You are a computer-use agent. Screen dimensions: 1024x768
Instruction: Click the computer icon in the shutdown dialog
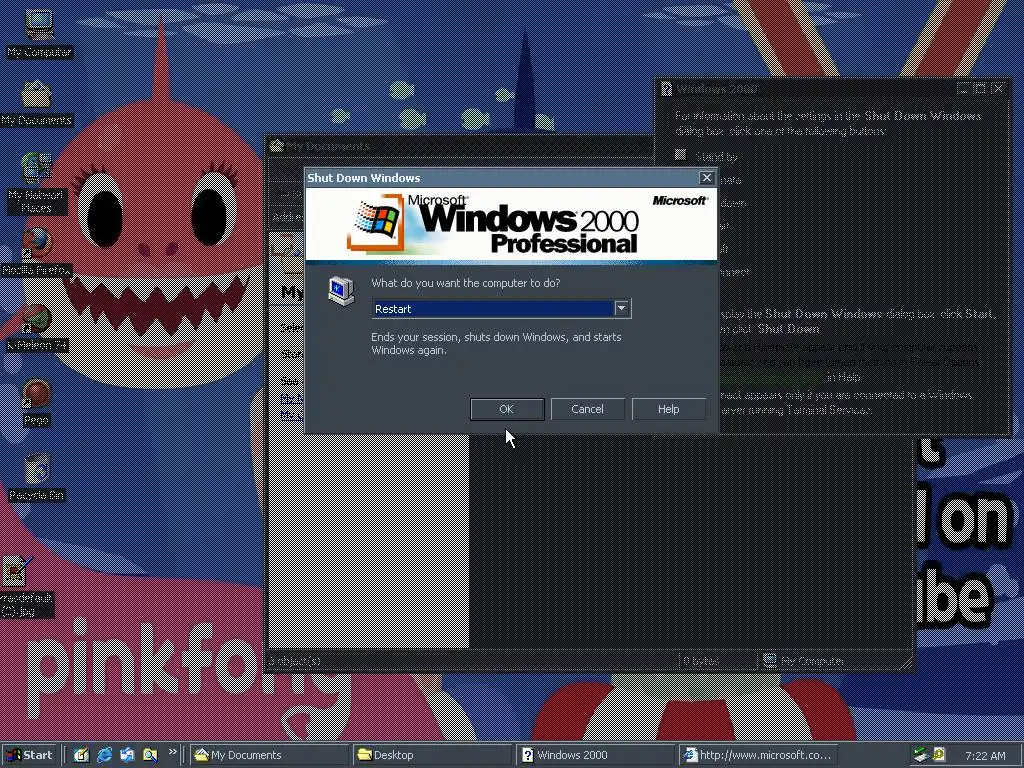pyautogui.click(x=341, y=291)
